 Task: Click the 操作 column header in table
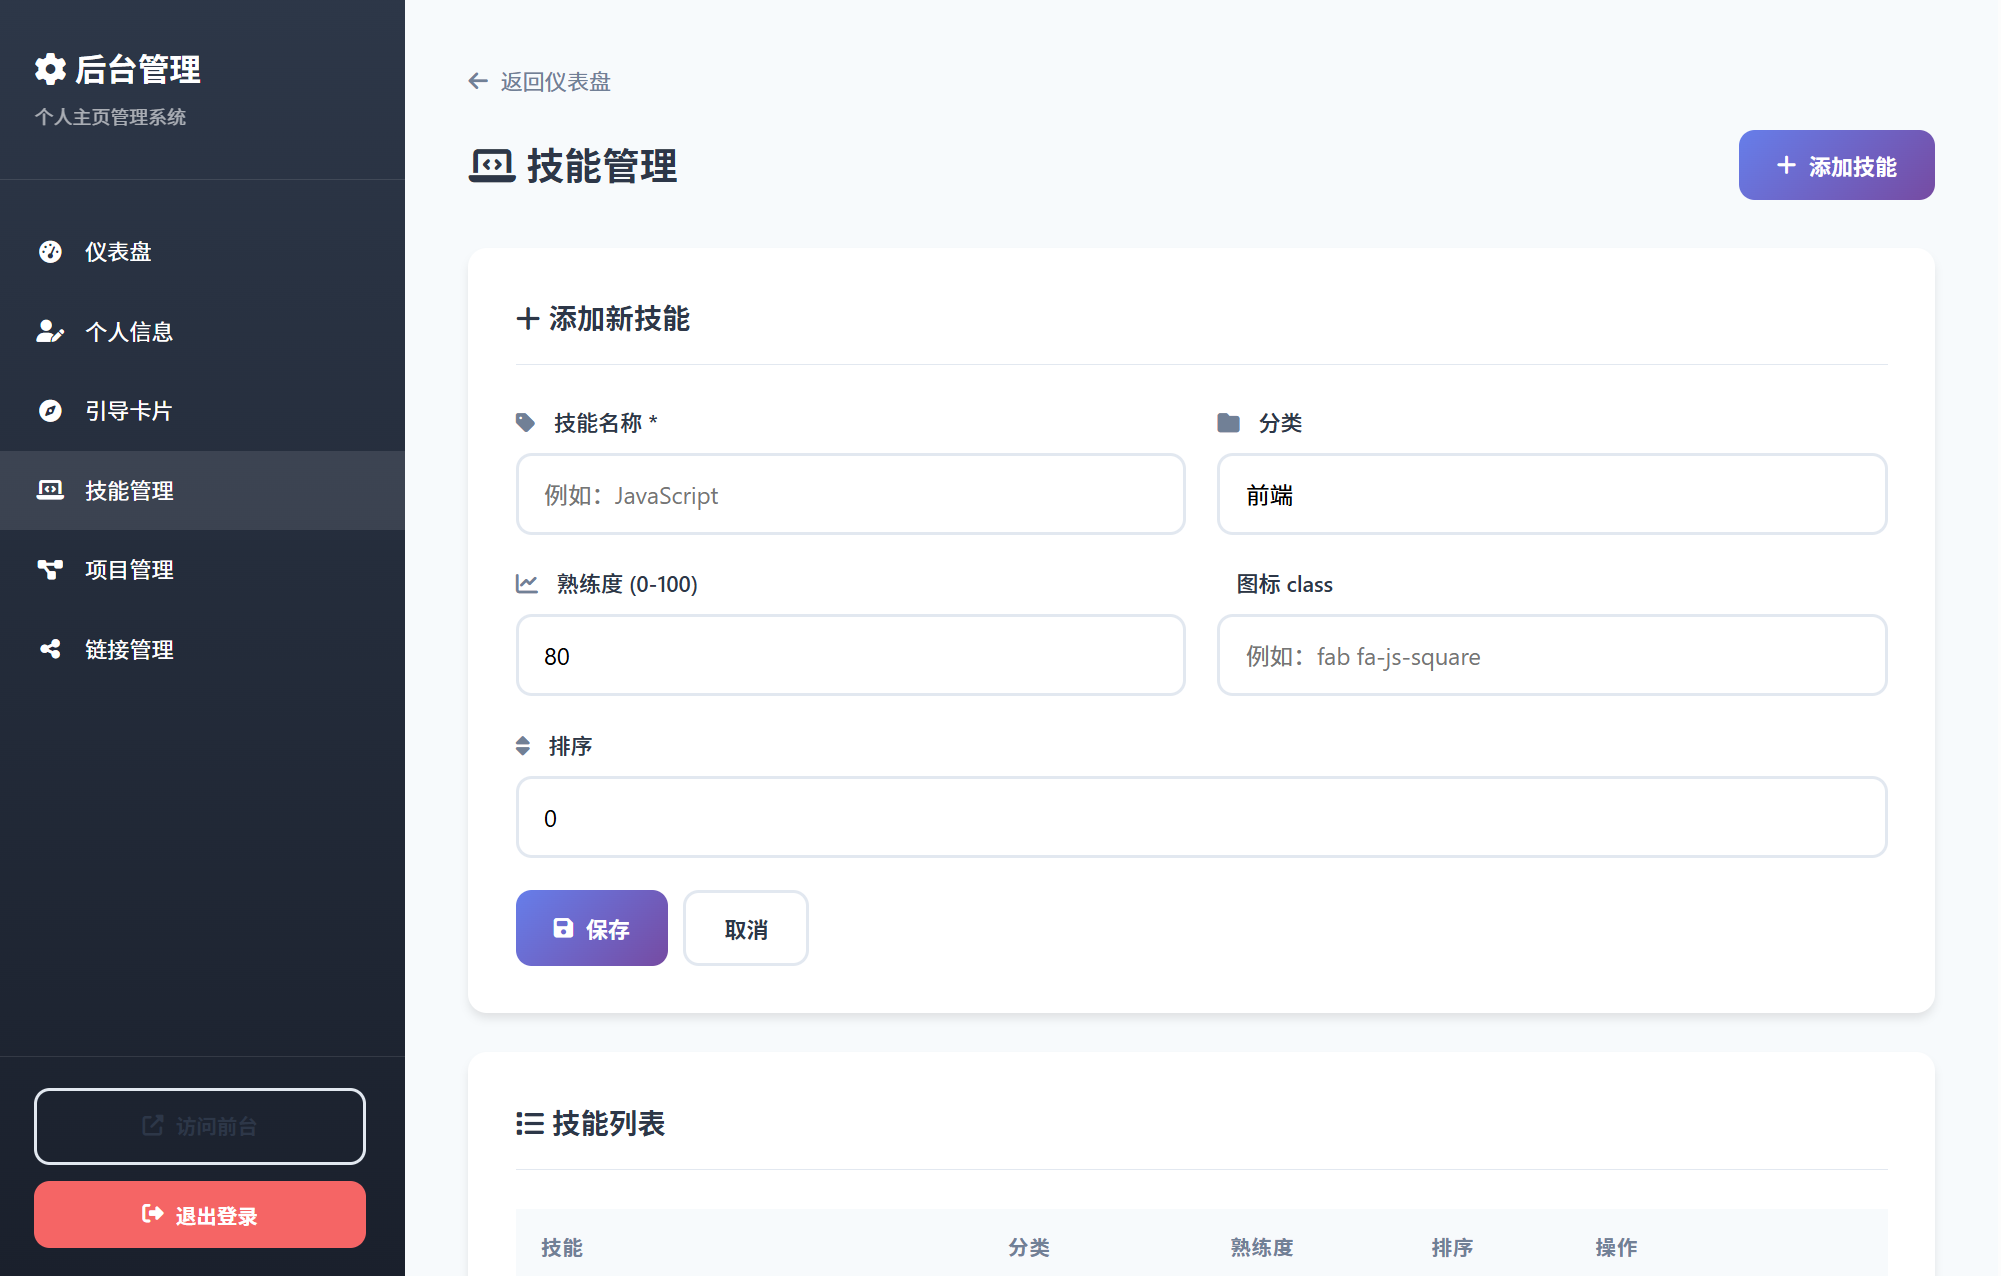pyautogui.click(x=1617, y=1247)
